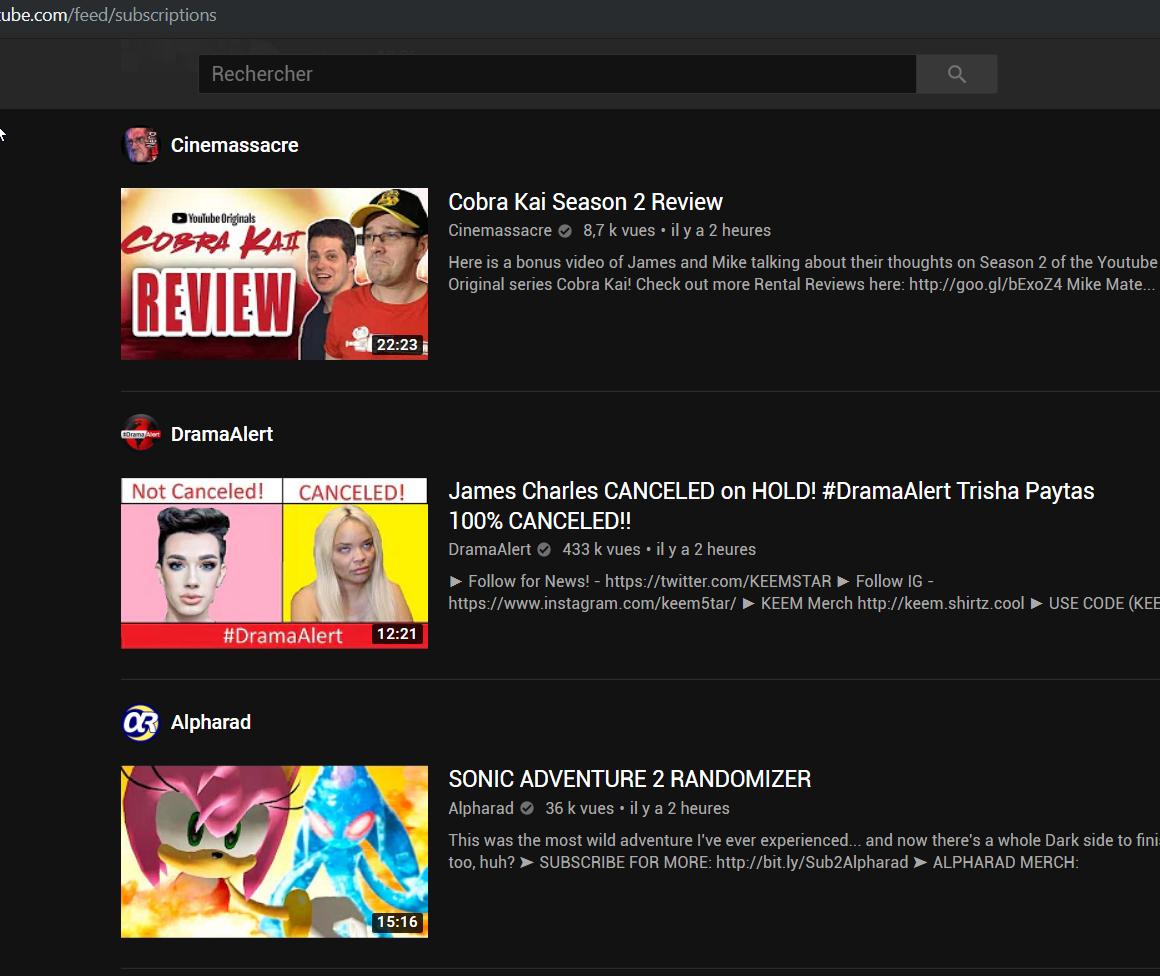Open 'SONIC ADVENTURE 2 RANDOMIZER' title
This screenshot has width=1160, height=976.
point(630,779)
